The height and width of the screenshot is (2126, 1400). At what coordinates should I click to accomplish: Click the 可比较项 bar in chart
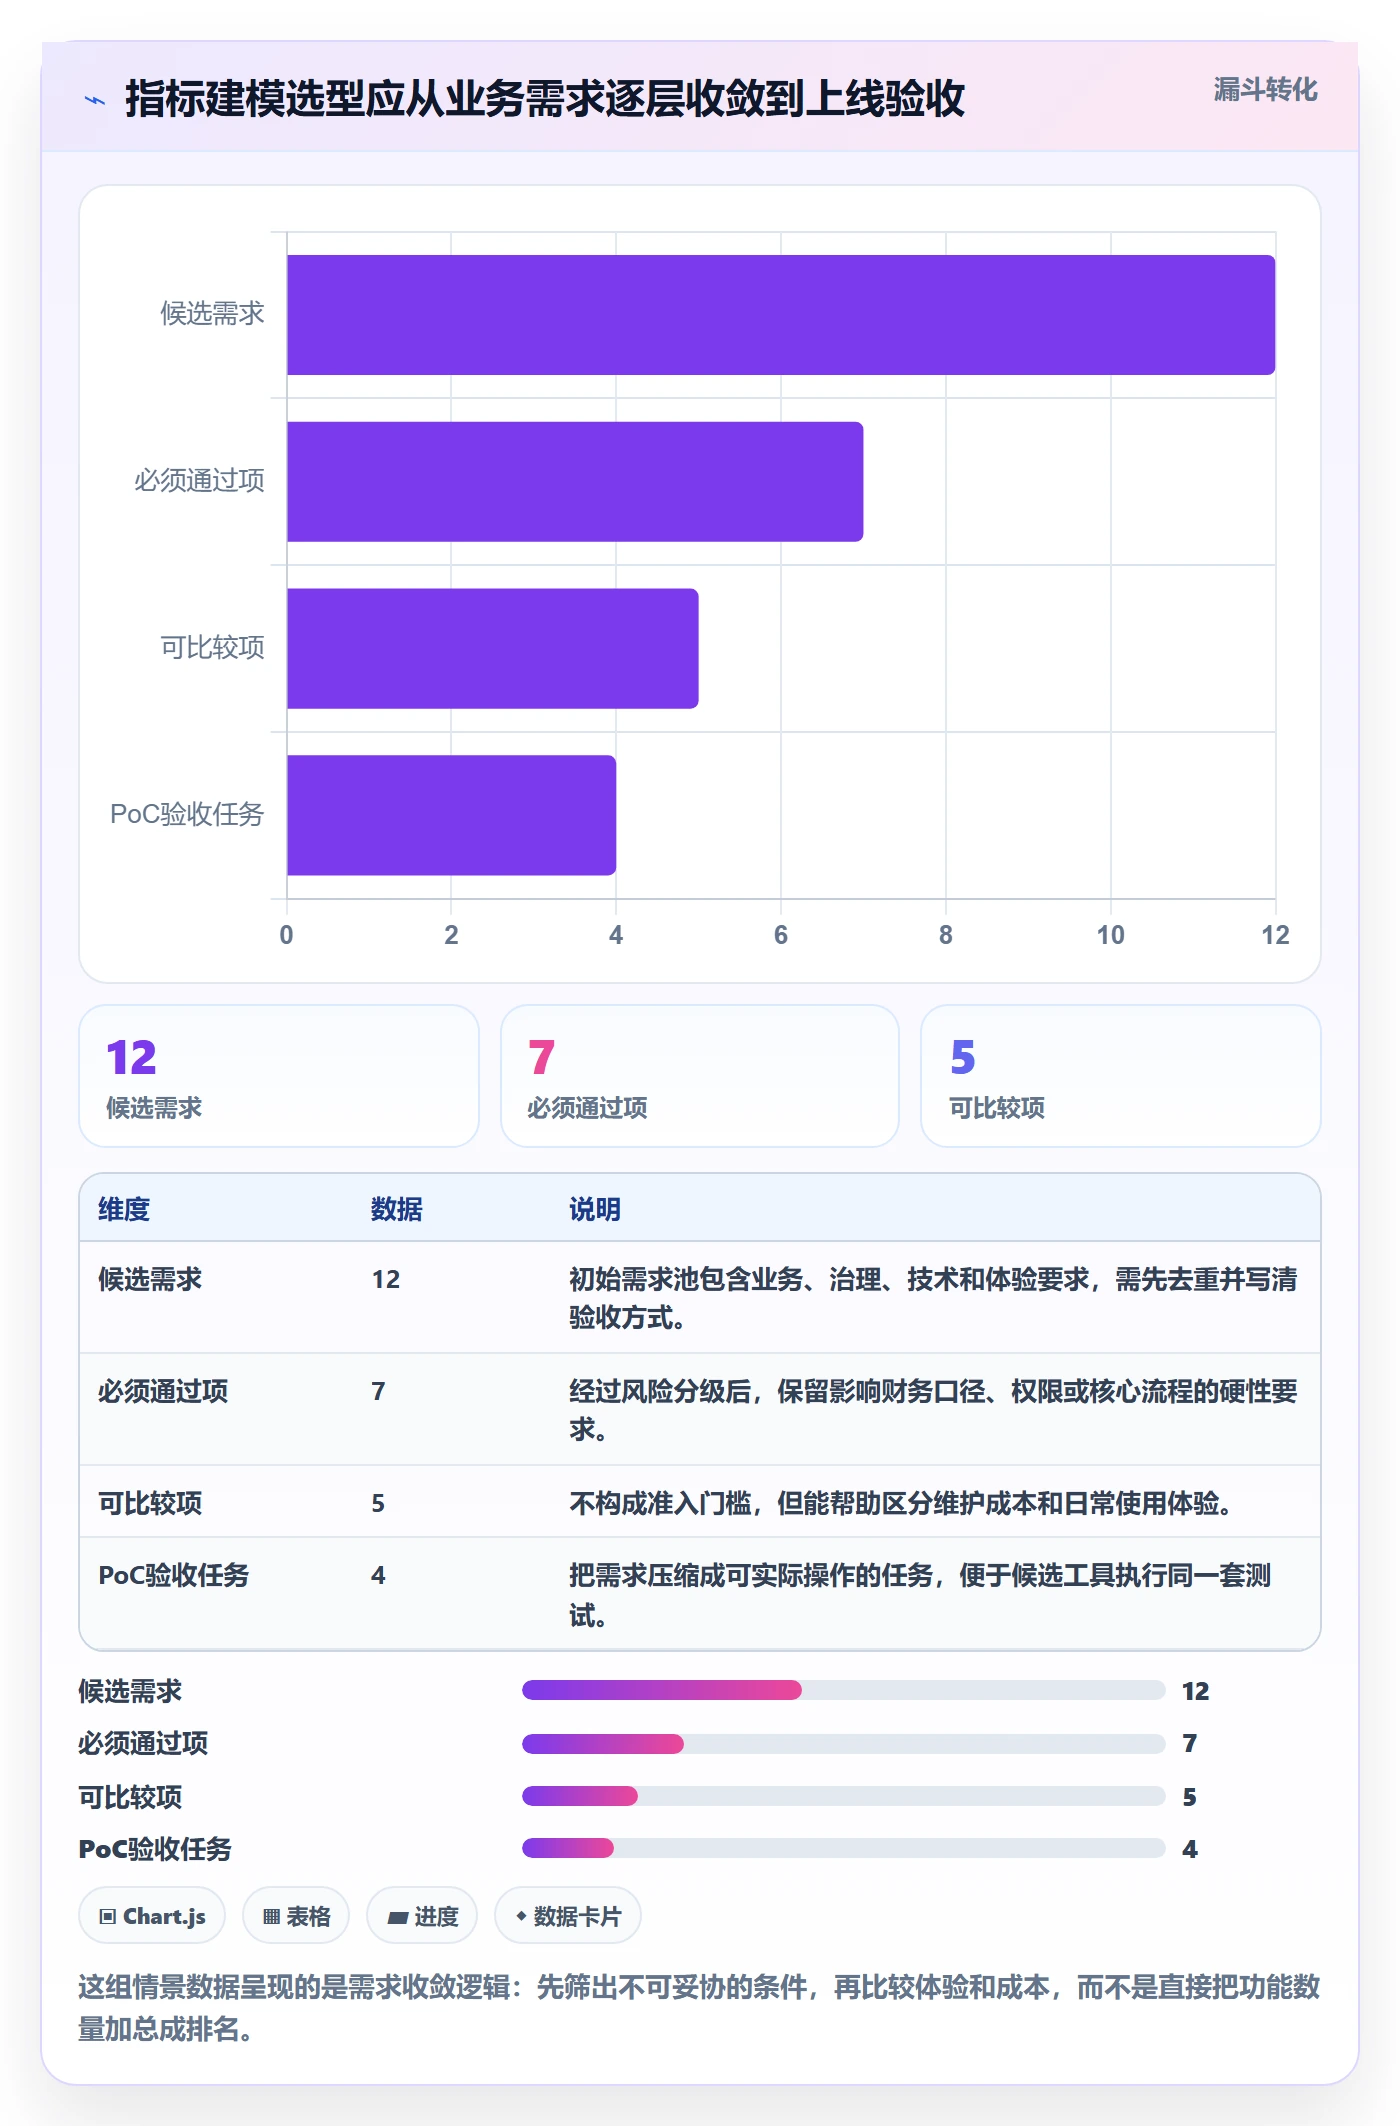click(493, 648)
